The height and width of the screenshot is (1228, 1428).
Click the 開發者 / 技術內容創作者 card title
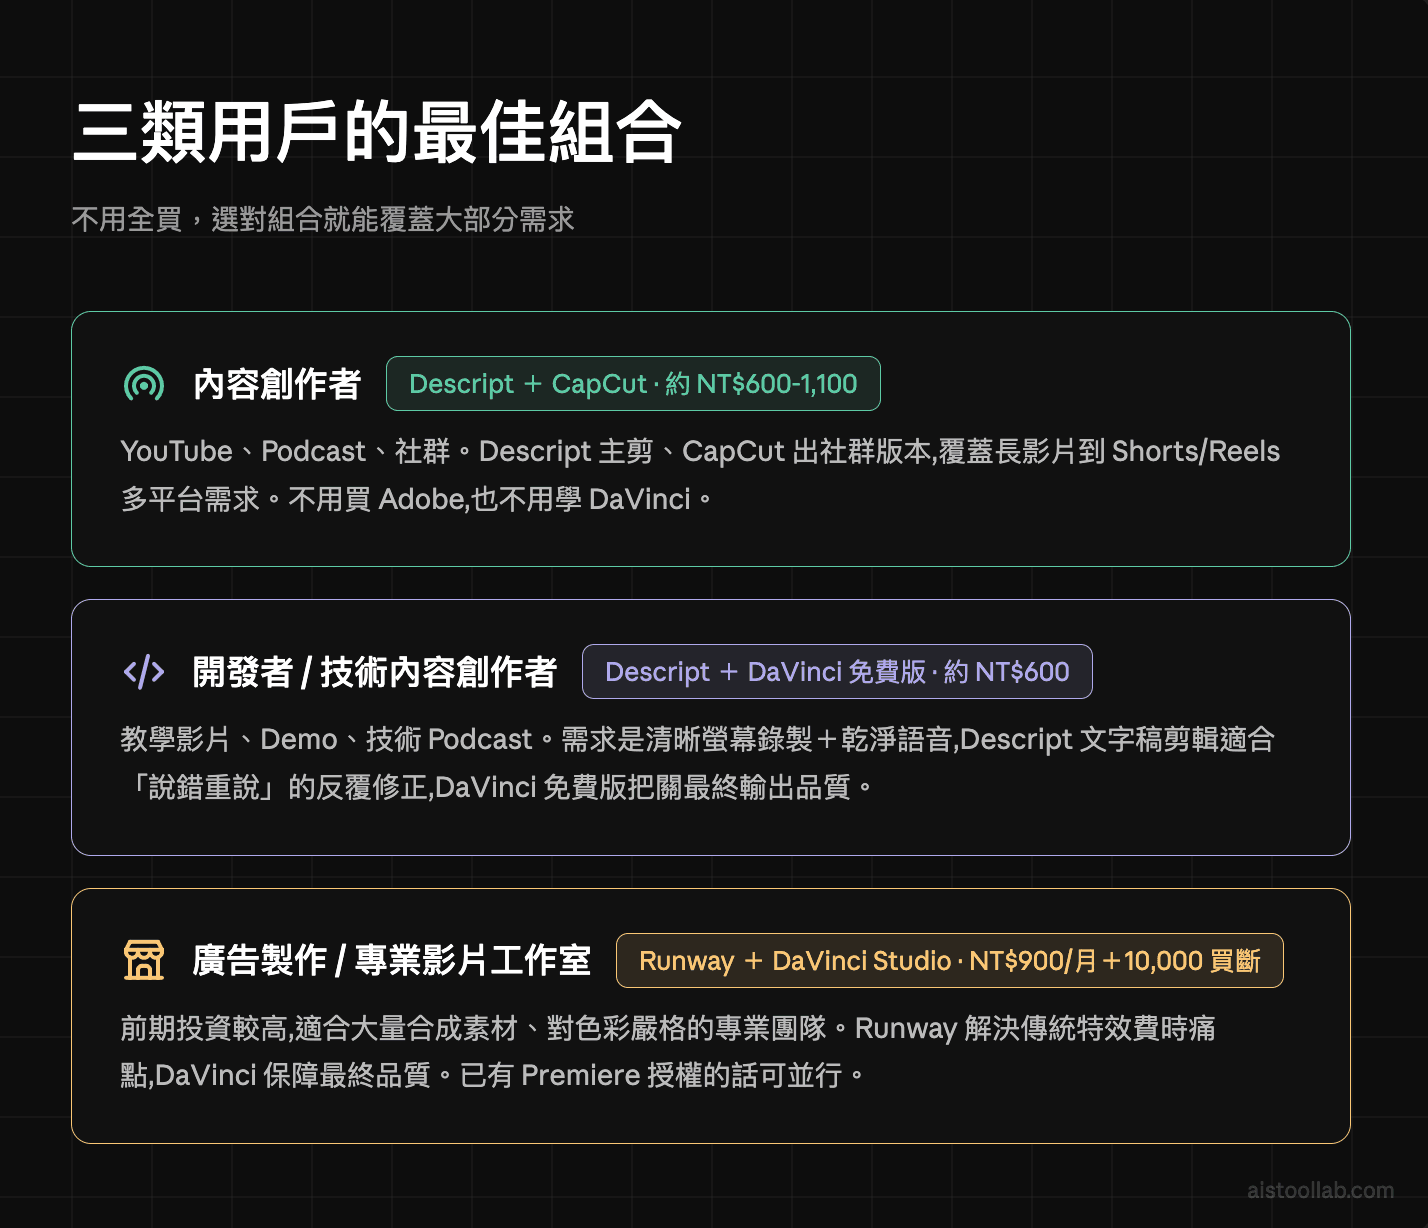point(374,672)
